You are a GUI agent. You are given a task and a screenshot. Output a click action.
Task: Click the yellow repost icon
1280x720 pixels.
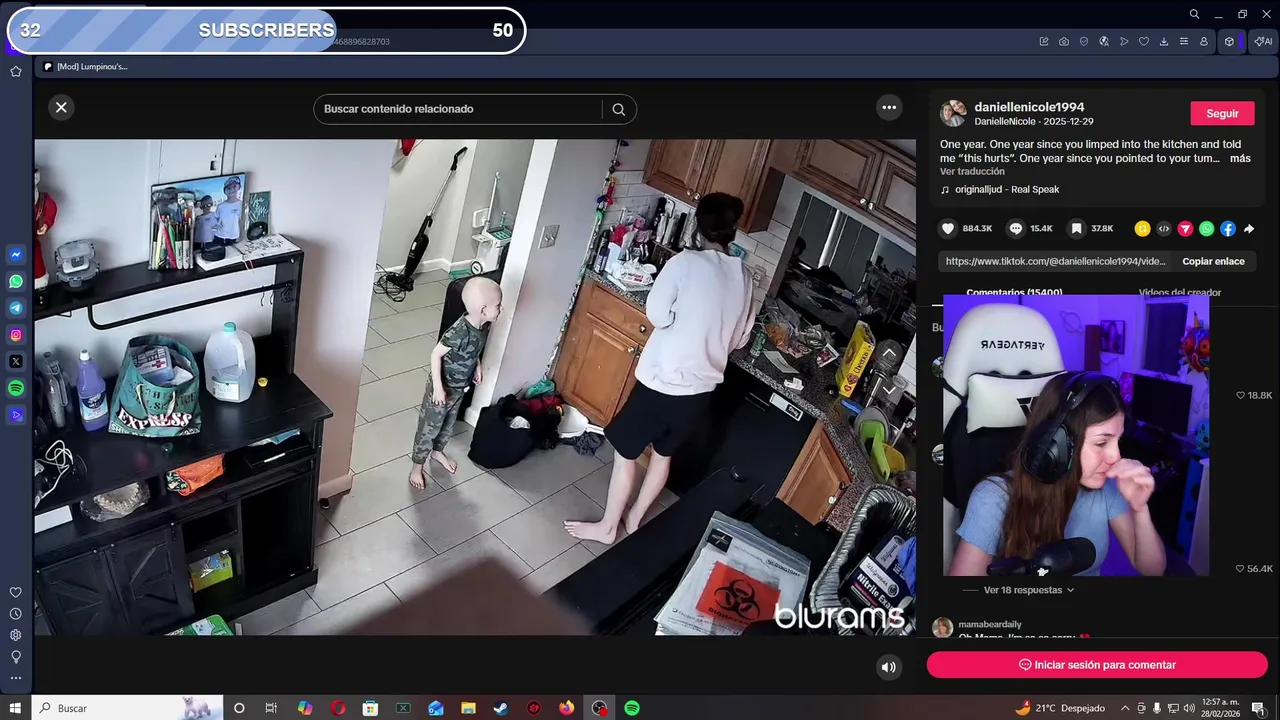[1142, 229]
